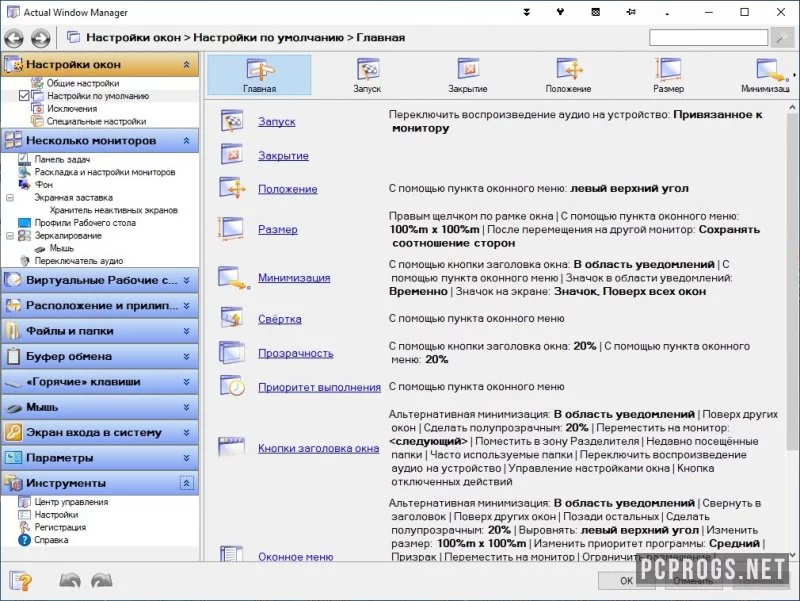The image size is (800, 601).
Task: Click the Свёртка icon in the settings list
Action: pyautogui.click(x=232, y=317)
